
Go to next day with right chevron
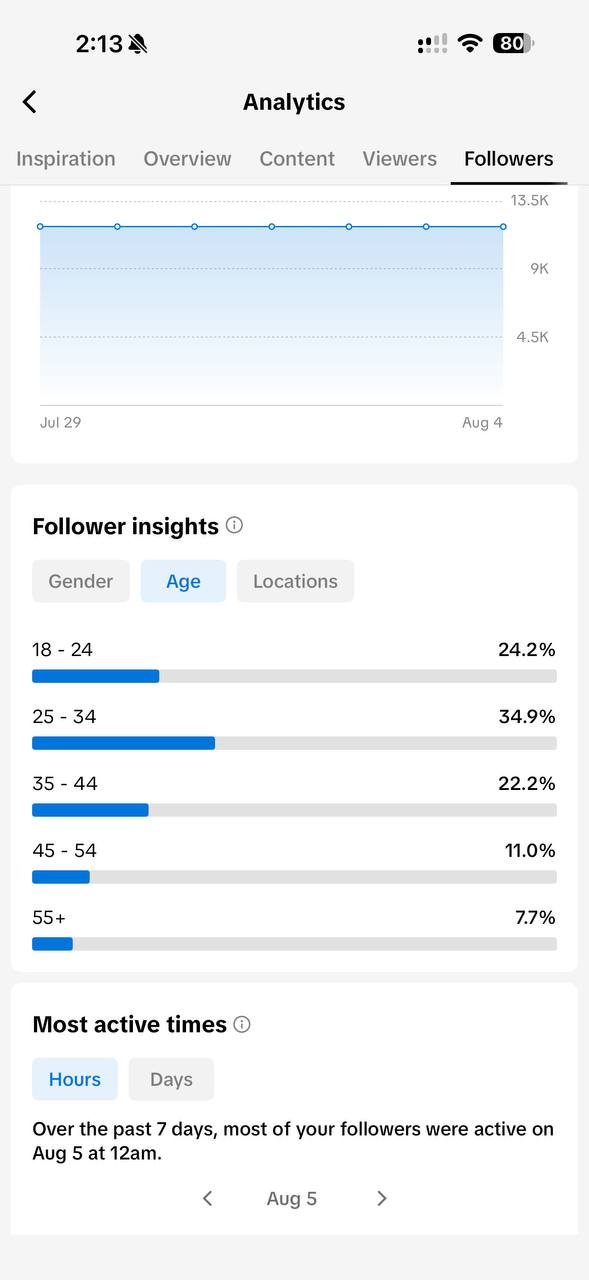click(x=381, y=1198)
